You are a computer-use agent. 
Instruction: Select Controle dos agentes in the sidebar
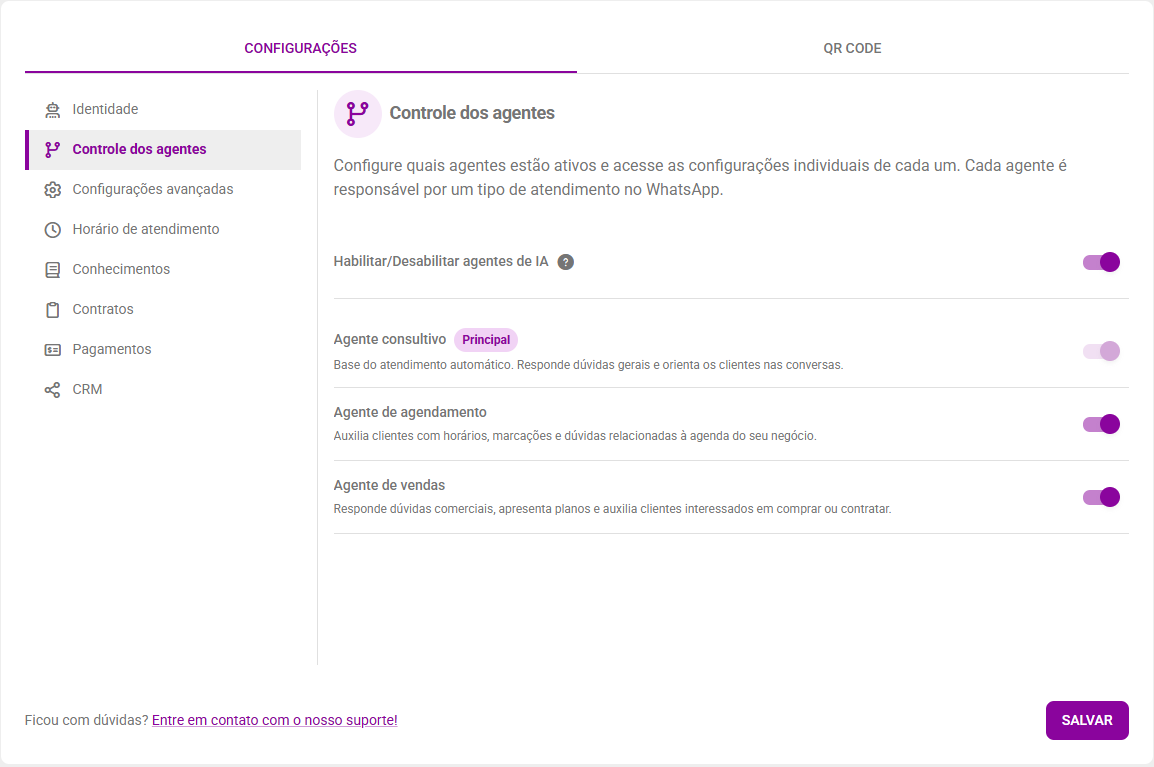163,149
